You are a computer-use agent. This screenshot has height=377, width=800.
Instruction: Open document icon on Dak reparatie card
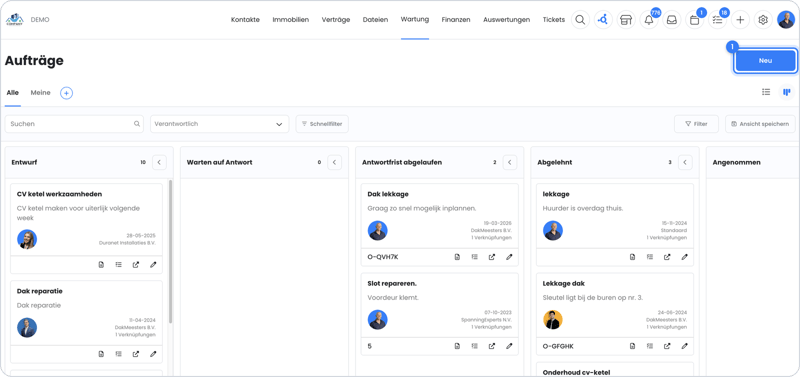pyautogui.click(x=101, y=354)
